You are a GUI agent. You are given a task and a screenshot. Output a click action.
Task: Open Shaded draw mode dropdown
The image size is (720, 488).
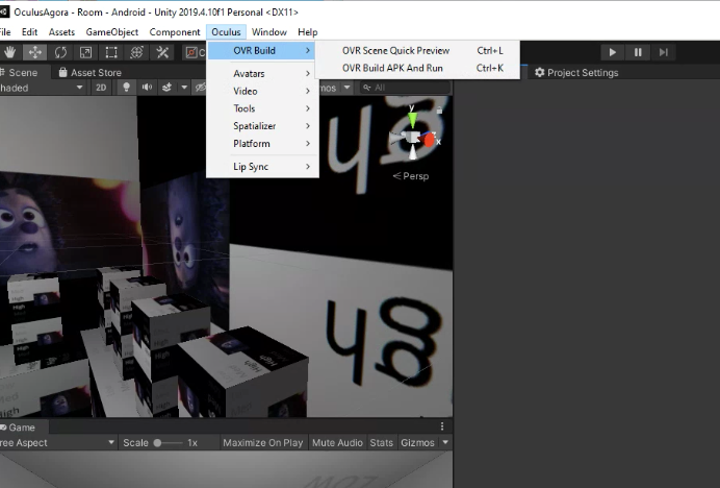(42, 88)
